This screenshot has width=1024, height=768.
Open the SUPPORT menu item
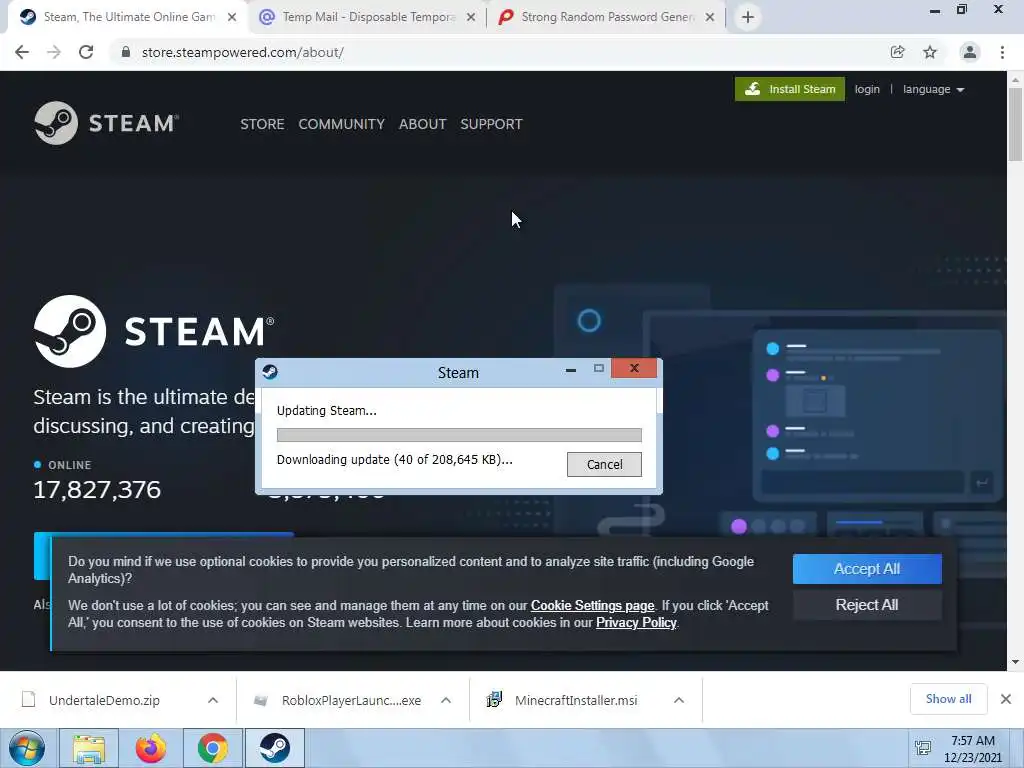[491, 124]
